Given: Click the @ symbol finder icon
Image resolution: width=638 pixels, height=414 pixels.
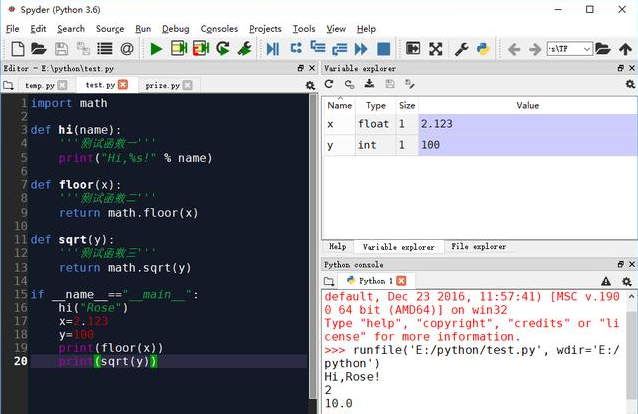Looking at the screenshot, I should 127,49.
